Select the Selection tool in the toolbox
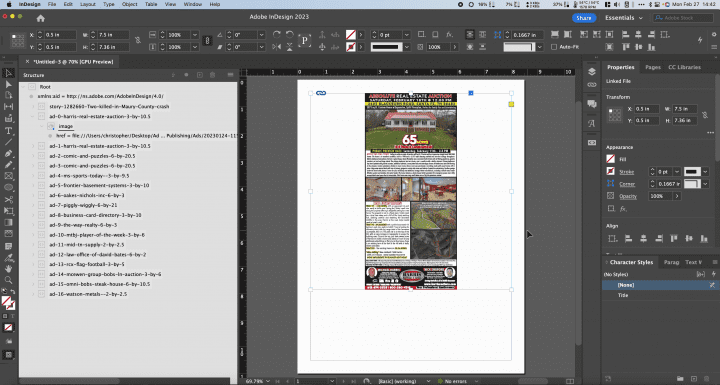 click(8, 73)
